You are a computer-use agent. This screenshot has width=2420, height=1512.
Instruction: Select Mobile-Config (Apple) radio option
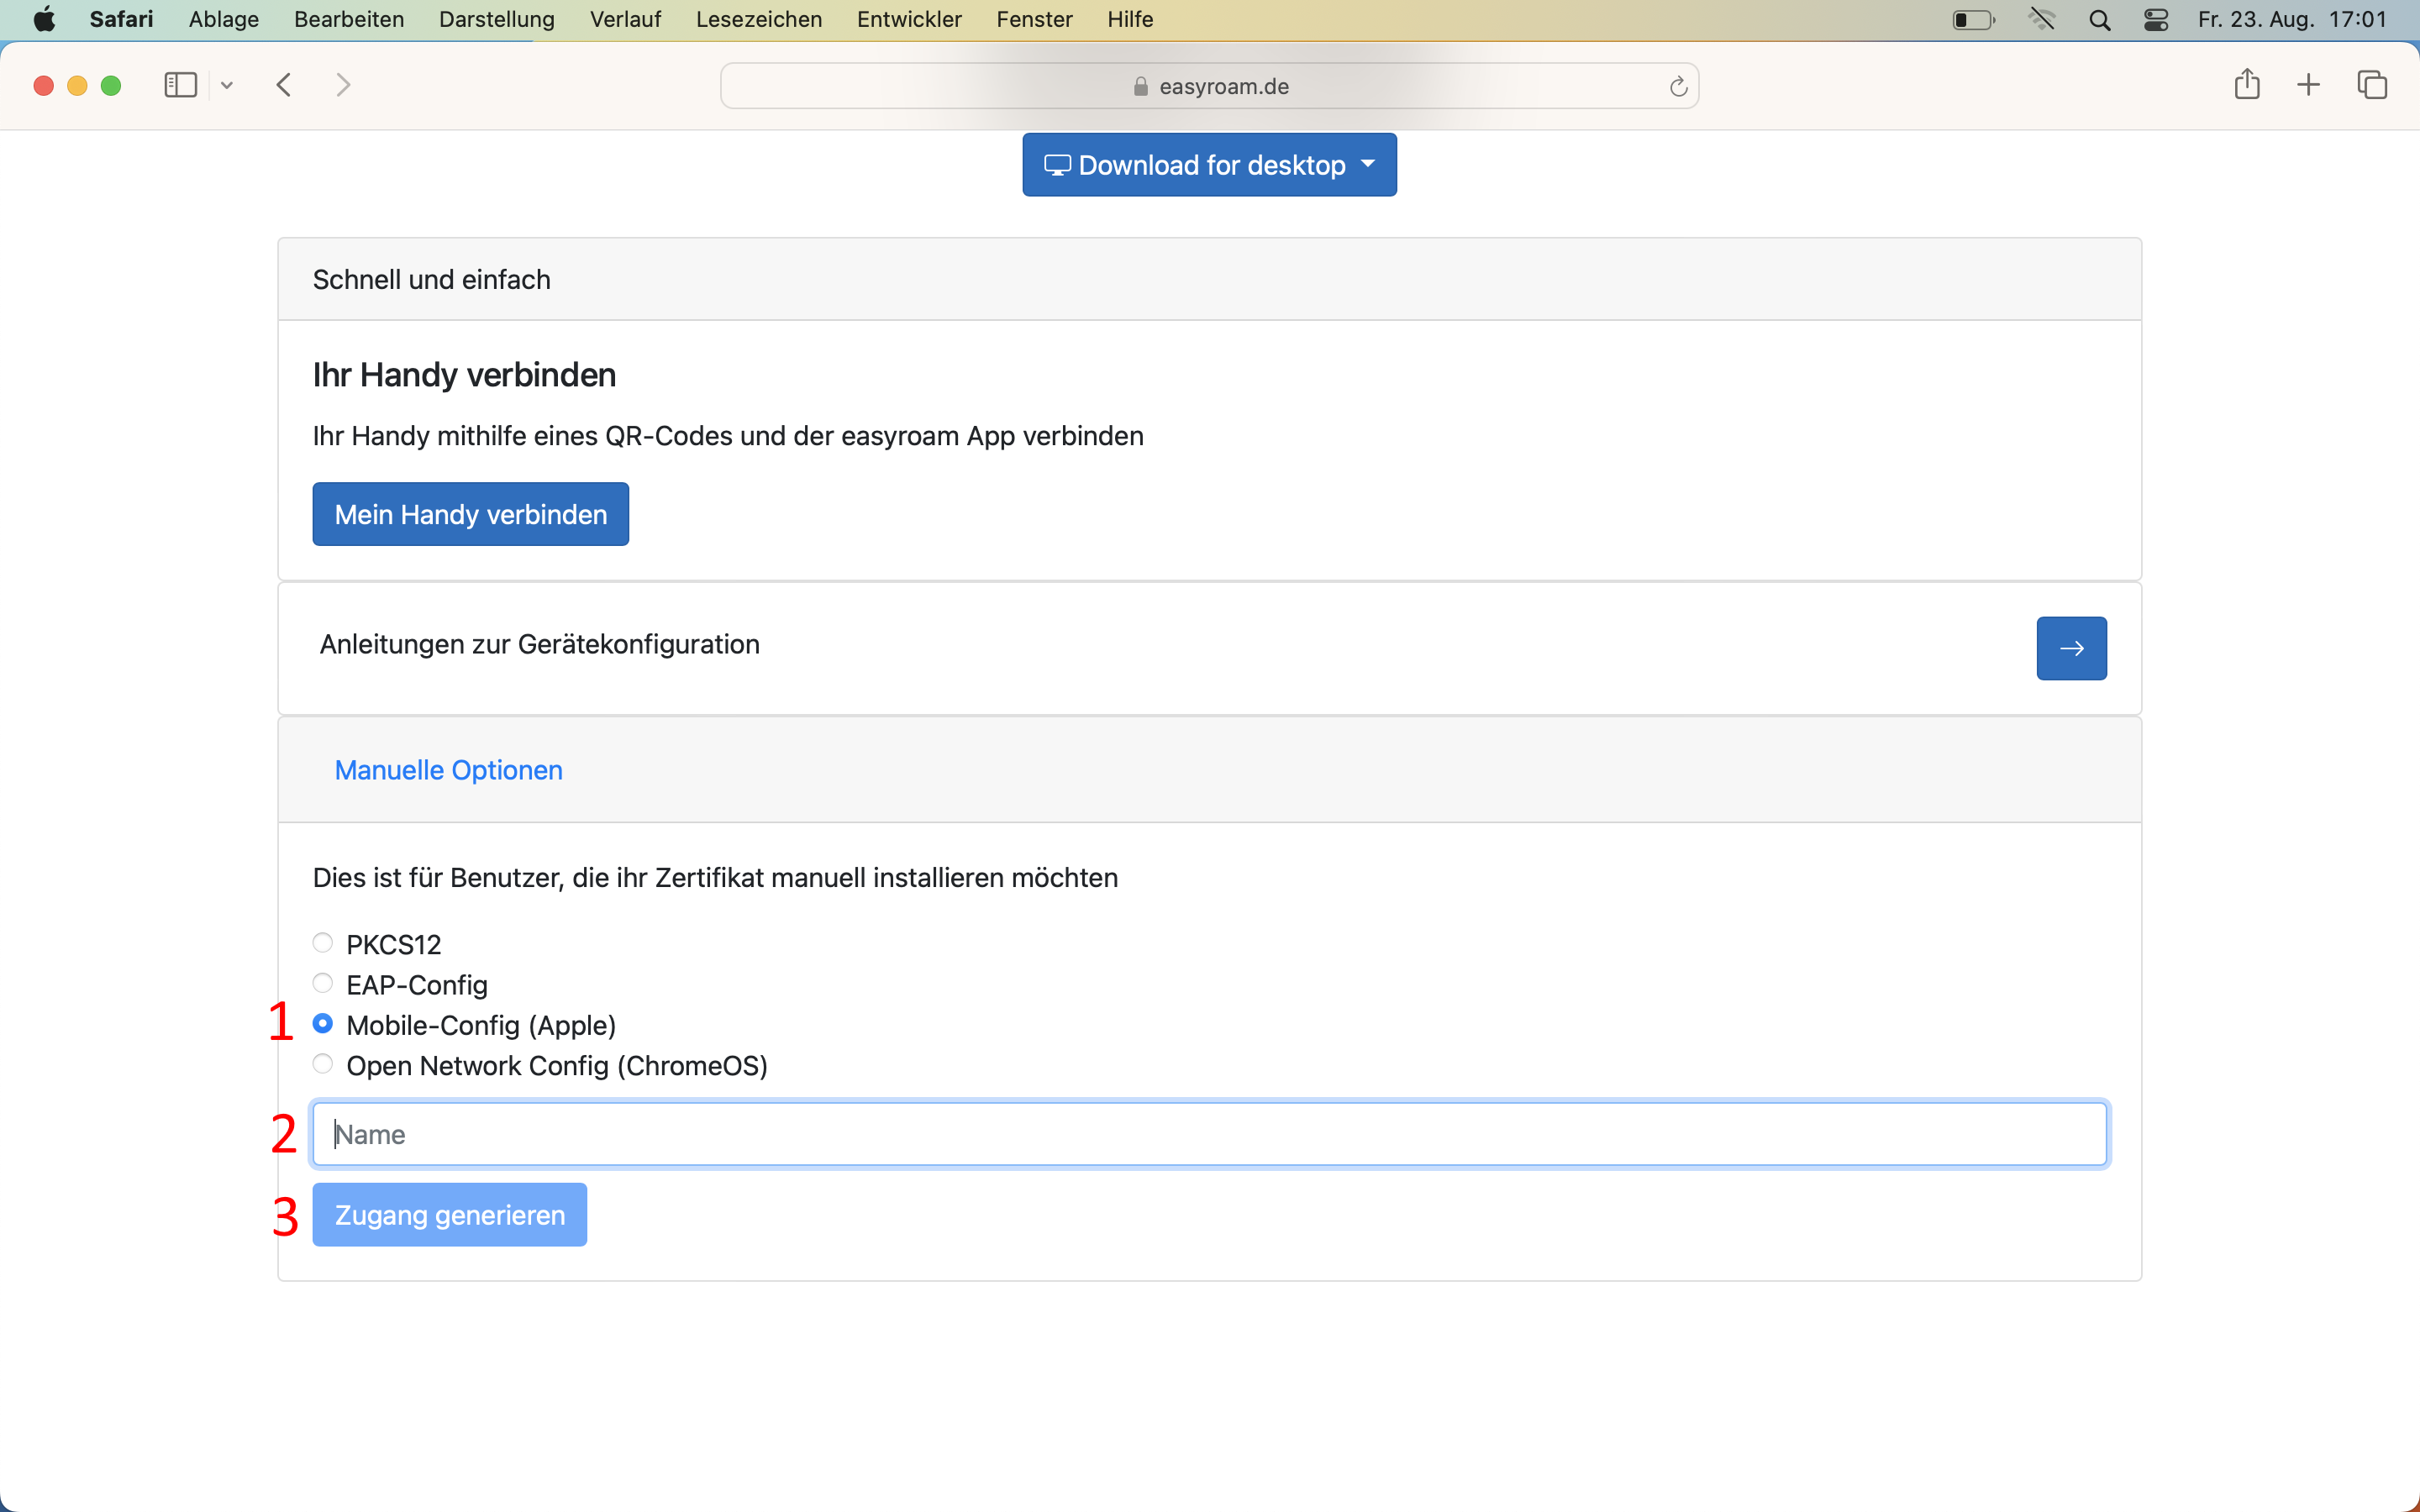[322, 1023]
